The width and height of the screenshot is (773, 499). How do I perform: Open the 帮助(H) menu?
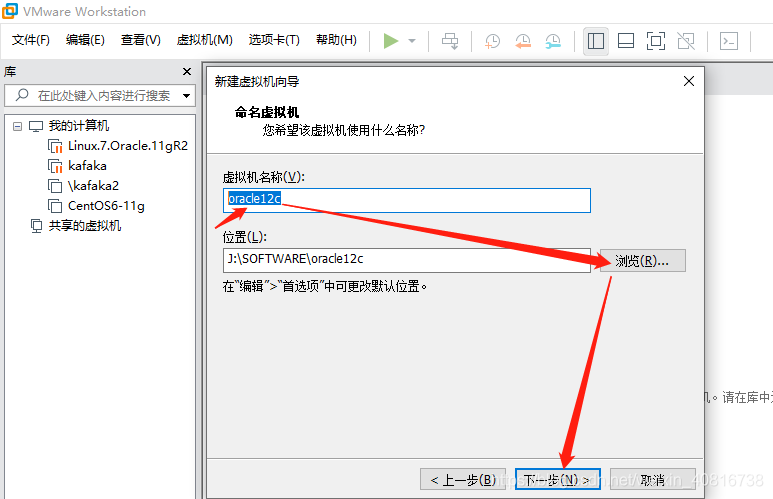(x=336, y=40)
